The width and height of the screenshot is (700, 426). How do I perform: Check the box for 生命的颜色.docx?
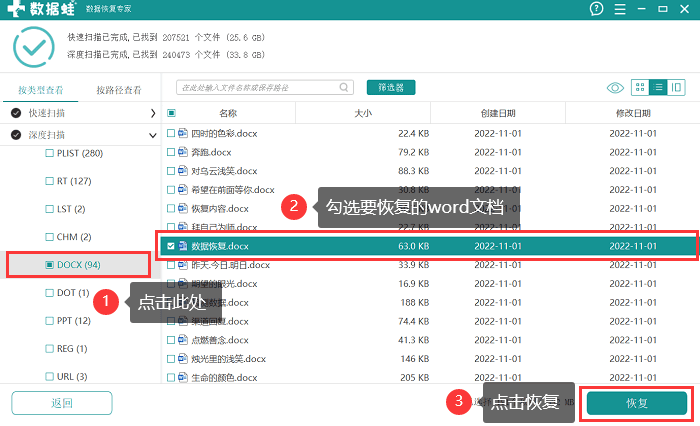pyautogui.click(x=171, y=377)
